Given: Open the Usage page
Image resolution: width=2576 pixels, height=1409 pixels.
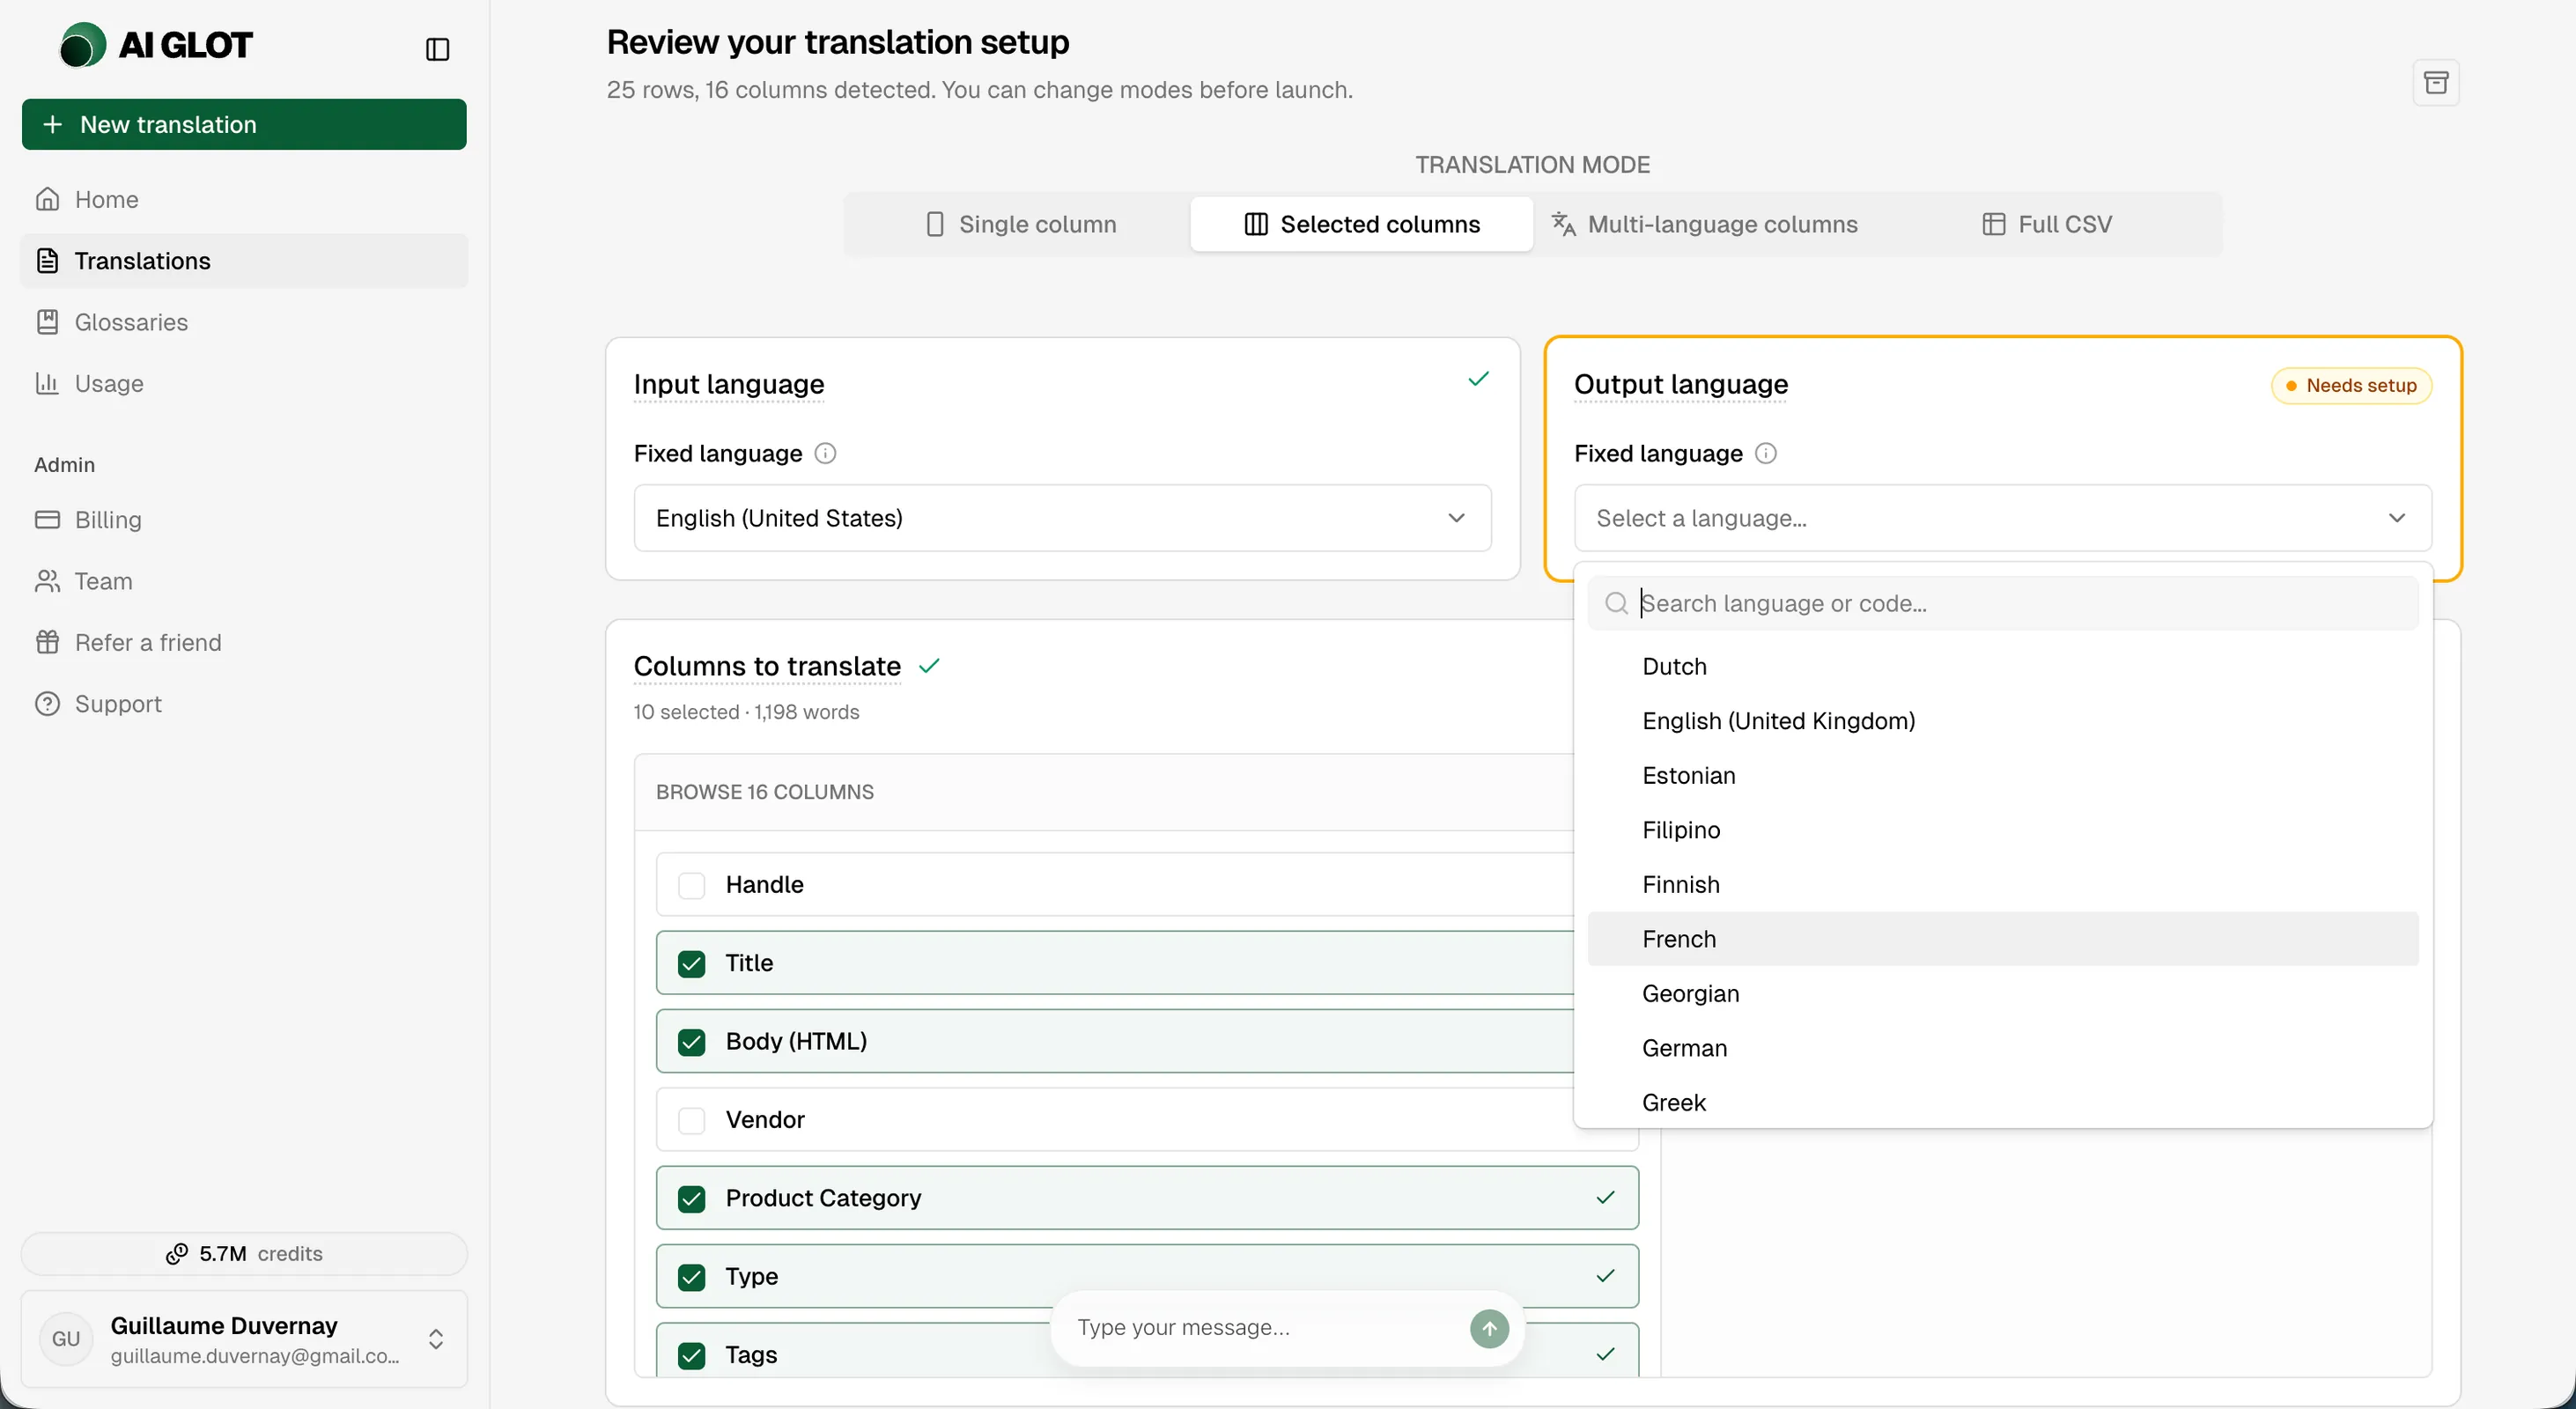Looking at the screenshot, I should (244, 383).
